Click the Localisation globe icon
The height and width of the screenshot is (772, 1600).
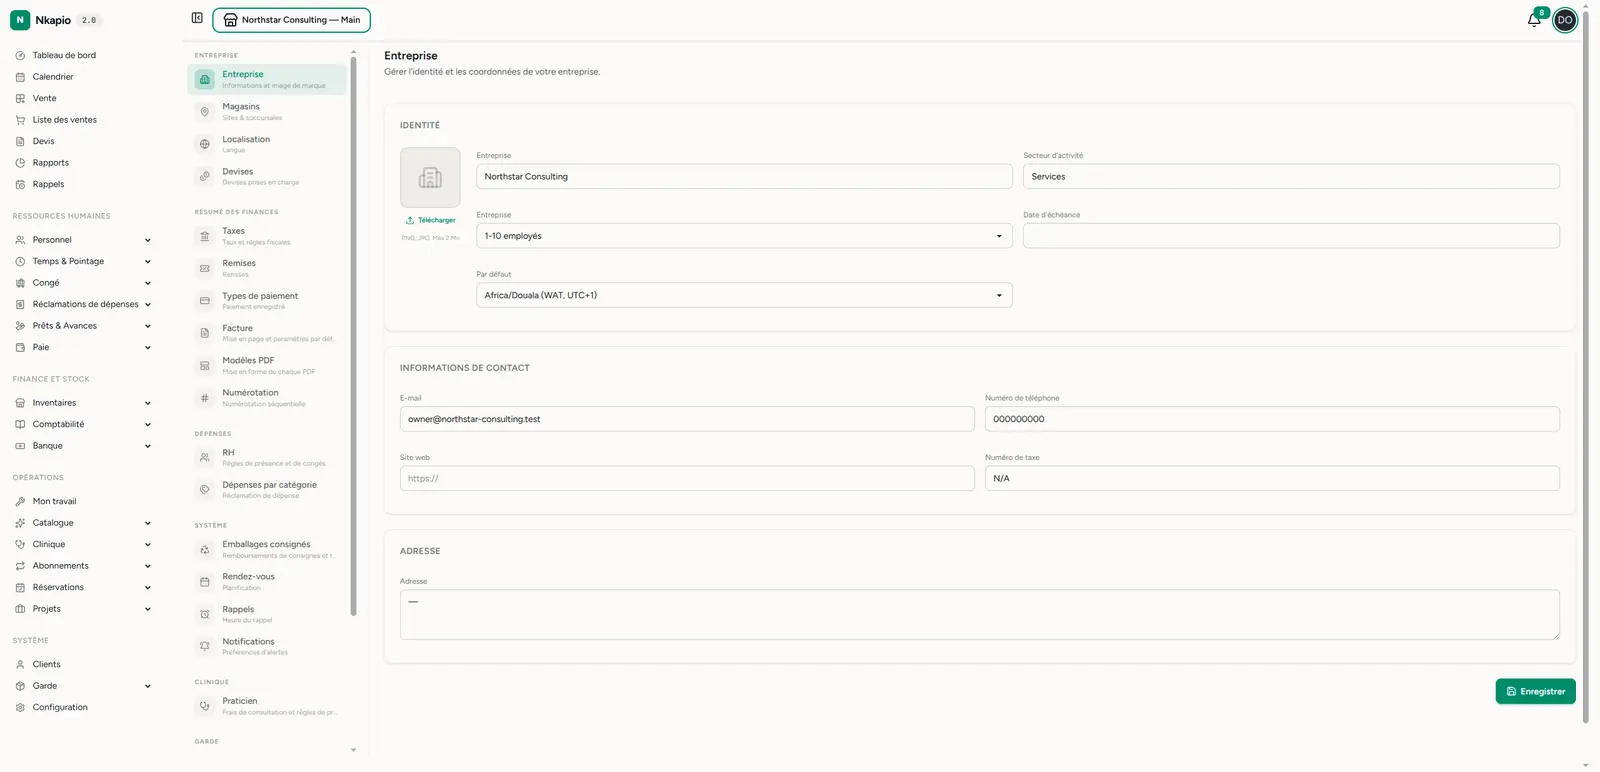click(205, 144)
